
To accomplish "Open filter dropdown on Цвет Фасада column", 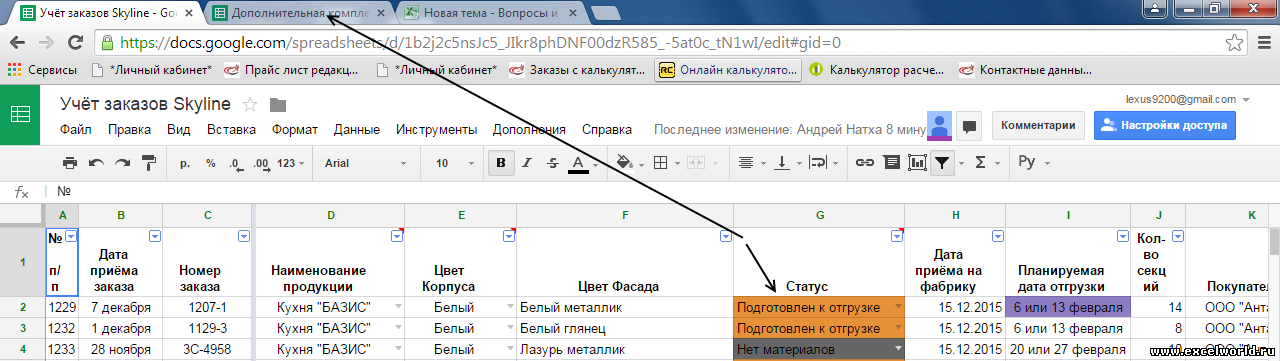I will click(725, 236).
